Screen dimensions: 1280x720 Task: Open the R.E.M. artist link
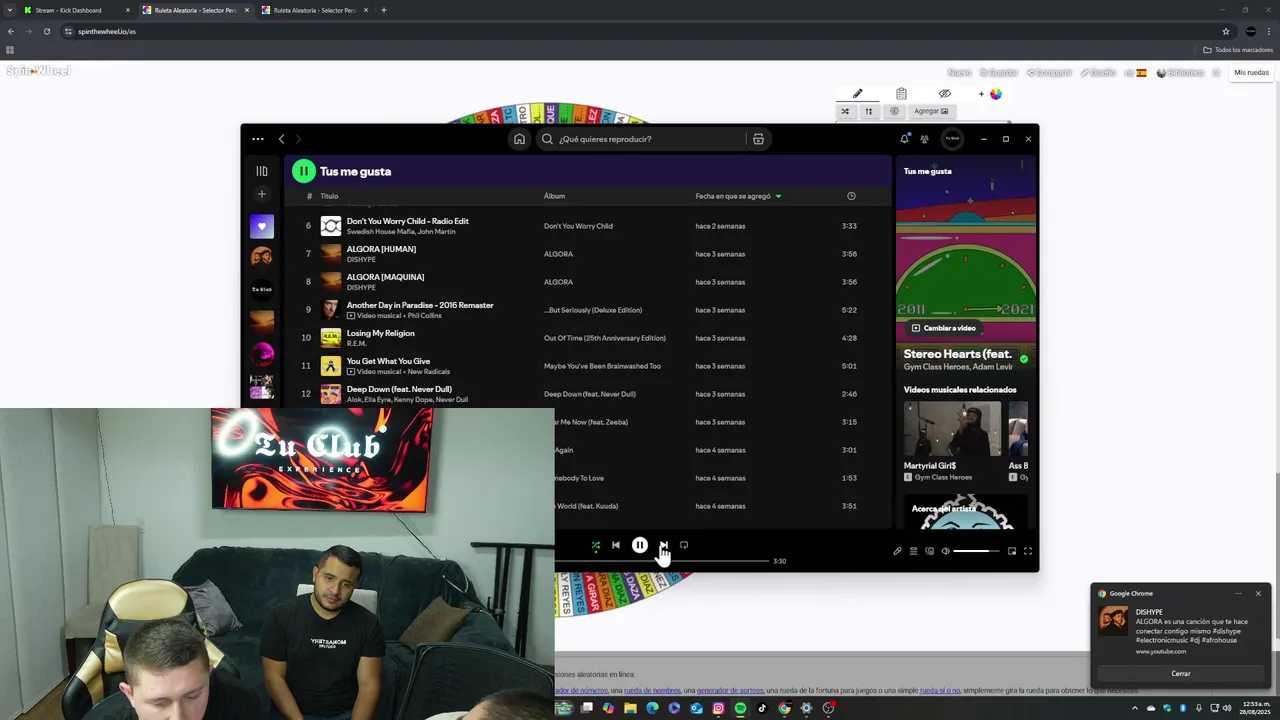357,344
